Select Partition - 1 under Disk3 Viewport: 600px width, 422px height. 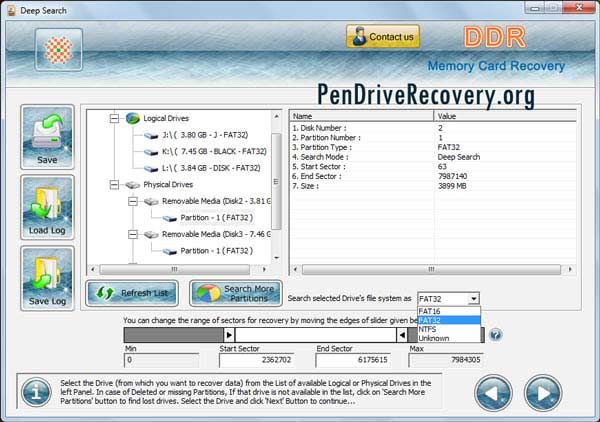(217, 251)
